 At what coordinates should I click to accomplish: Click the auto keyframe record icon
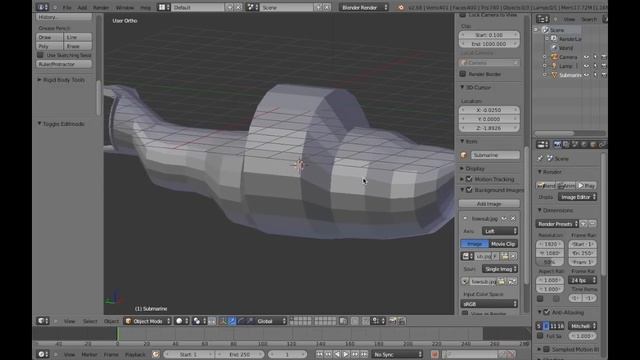435,355
